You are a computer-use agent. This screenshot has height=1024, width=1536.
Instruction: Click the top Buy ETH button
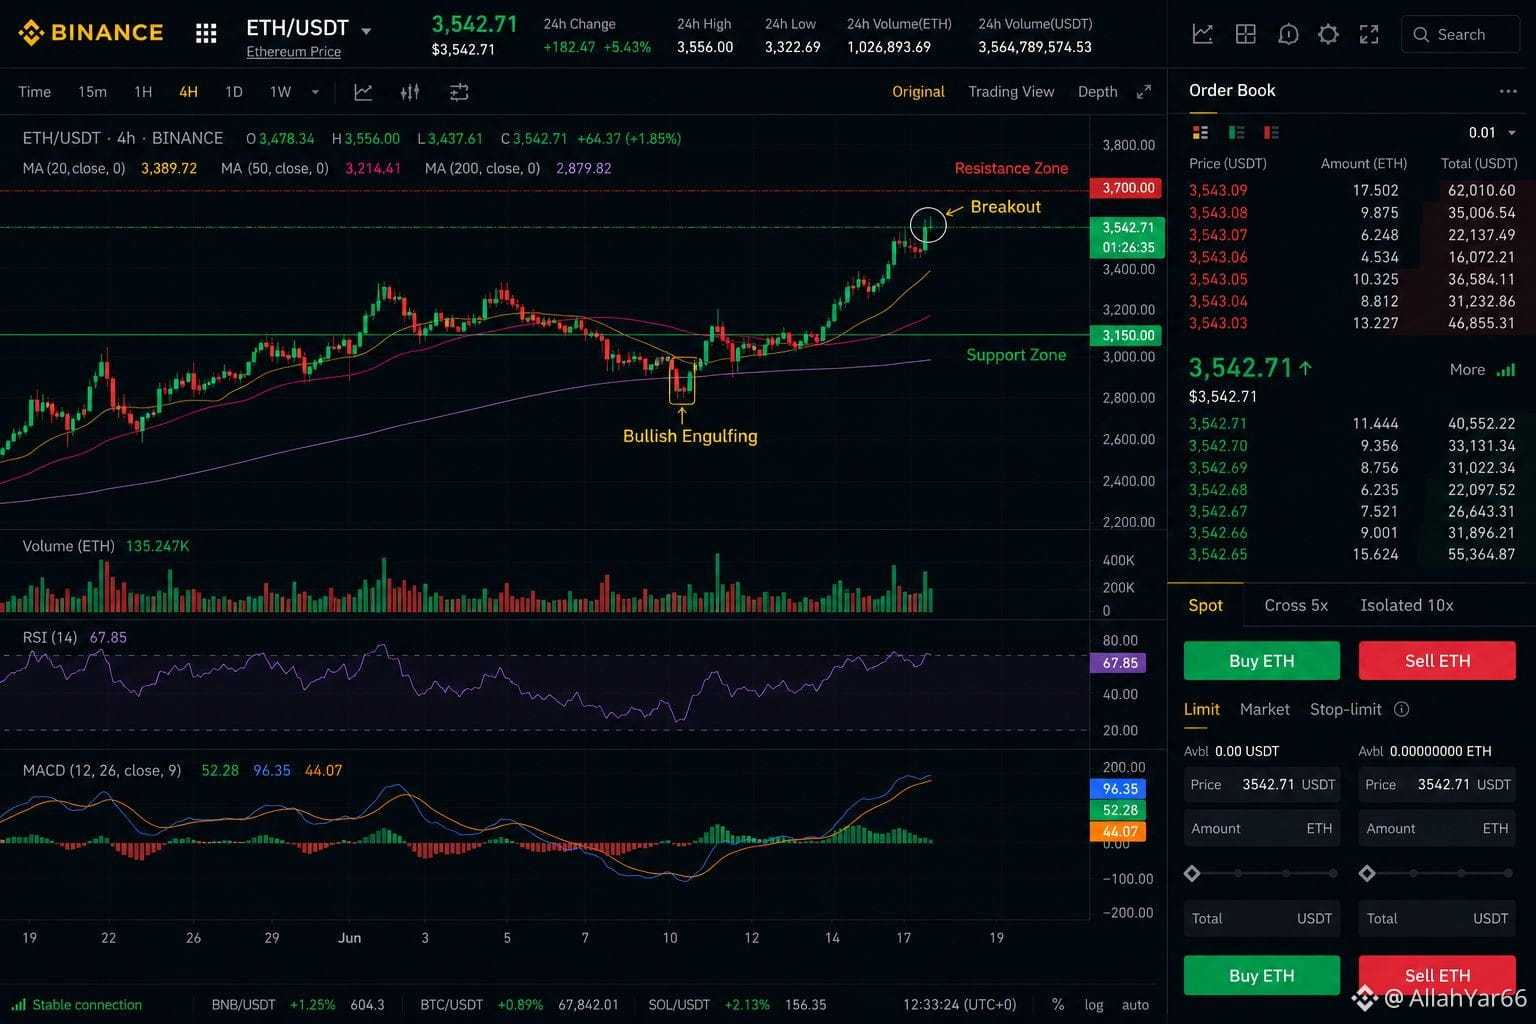click(x=1262, y=661)
